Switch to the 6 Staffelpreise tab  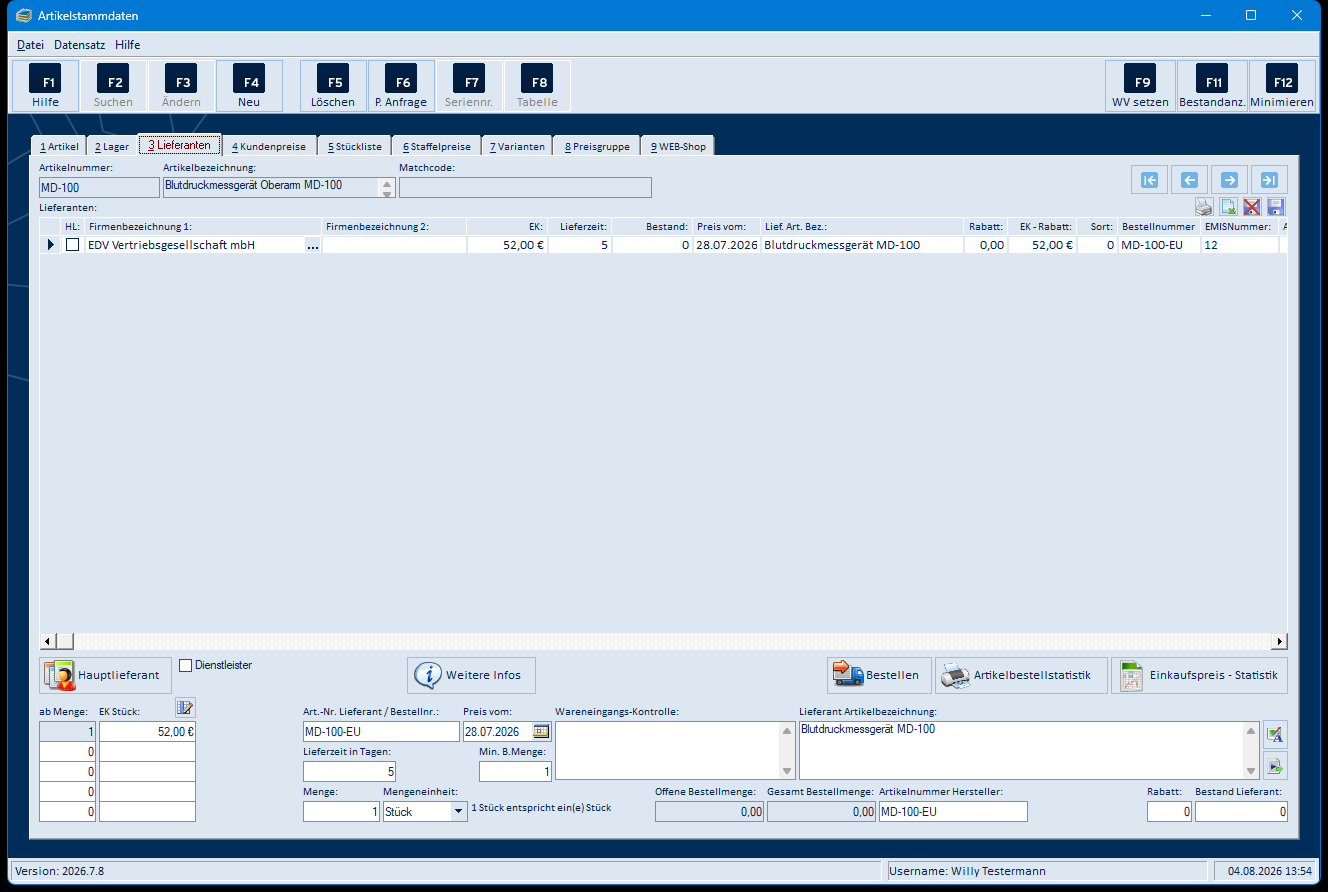pos(437,146)
